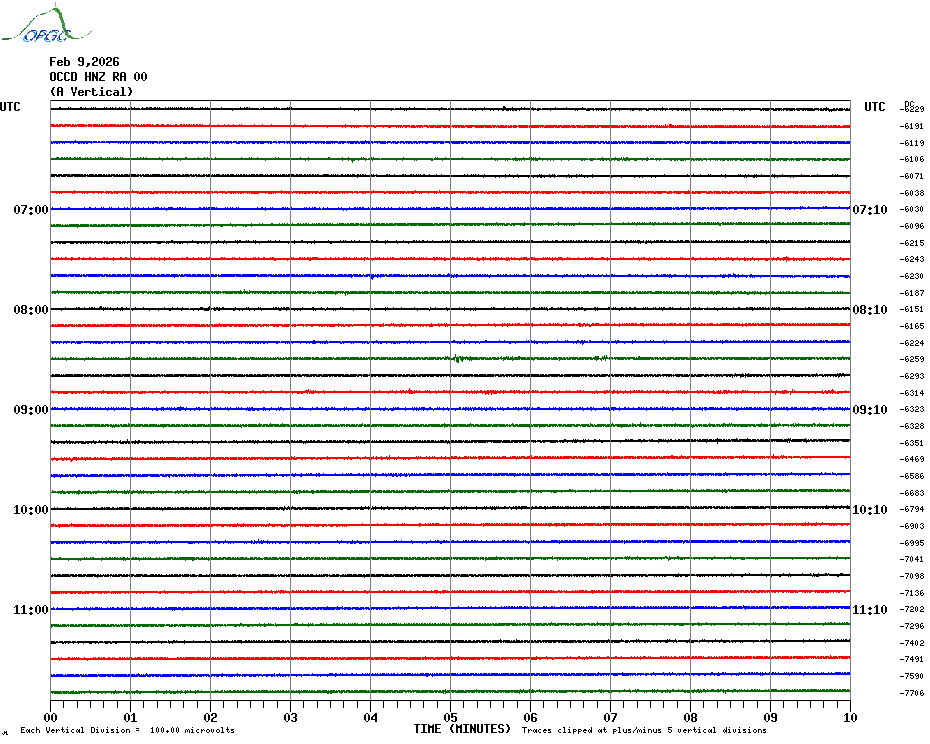The width and height of the screenshot is (930, 744).
Task: Click the 09:10 time label on right
Action: pyautogui.click(x=869, y=410)
